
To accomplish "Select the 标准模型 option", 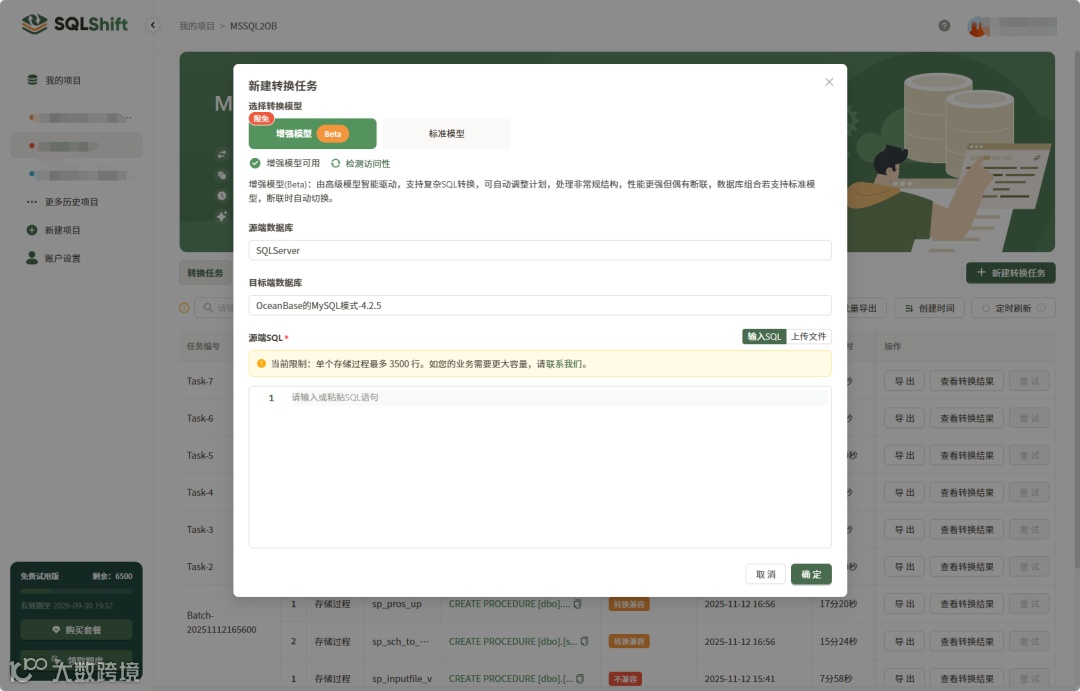I will pos(446,134).
